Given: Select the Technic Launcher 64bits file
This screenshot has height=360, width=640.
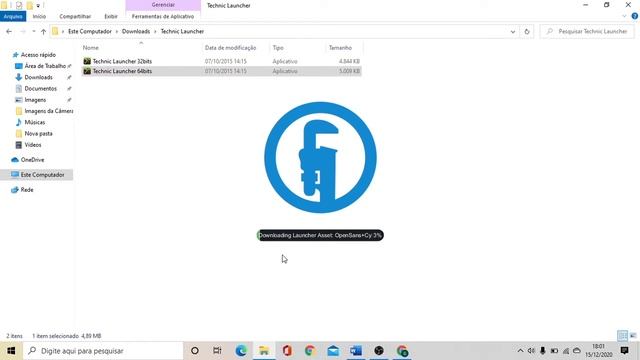Looking at the screenshot, I should click(x=221, y=71).
